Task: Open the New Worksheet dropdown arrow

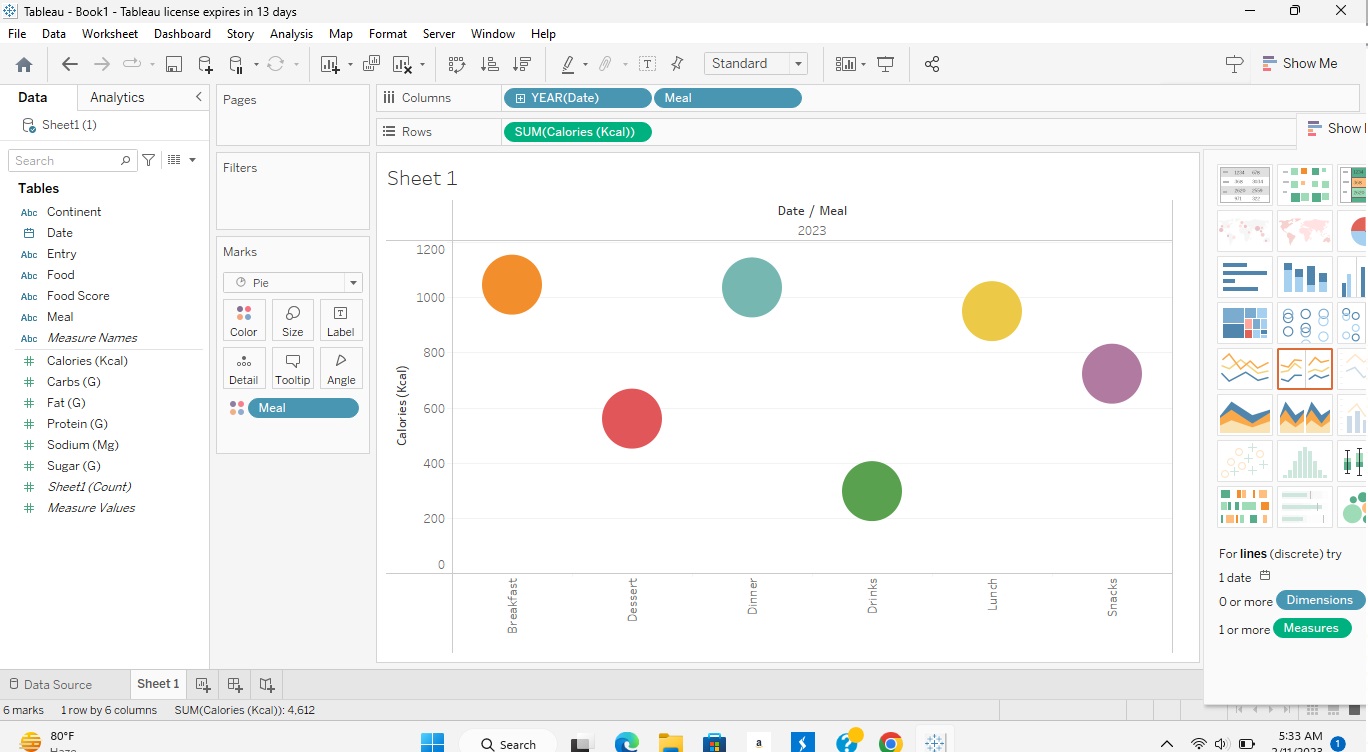Action: point(350,65)
